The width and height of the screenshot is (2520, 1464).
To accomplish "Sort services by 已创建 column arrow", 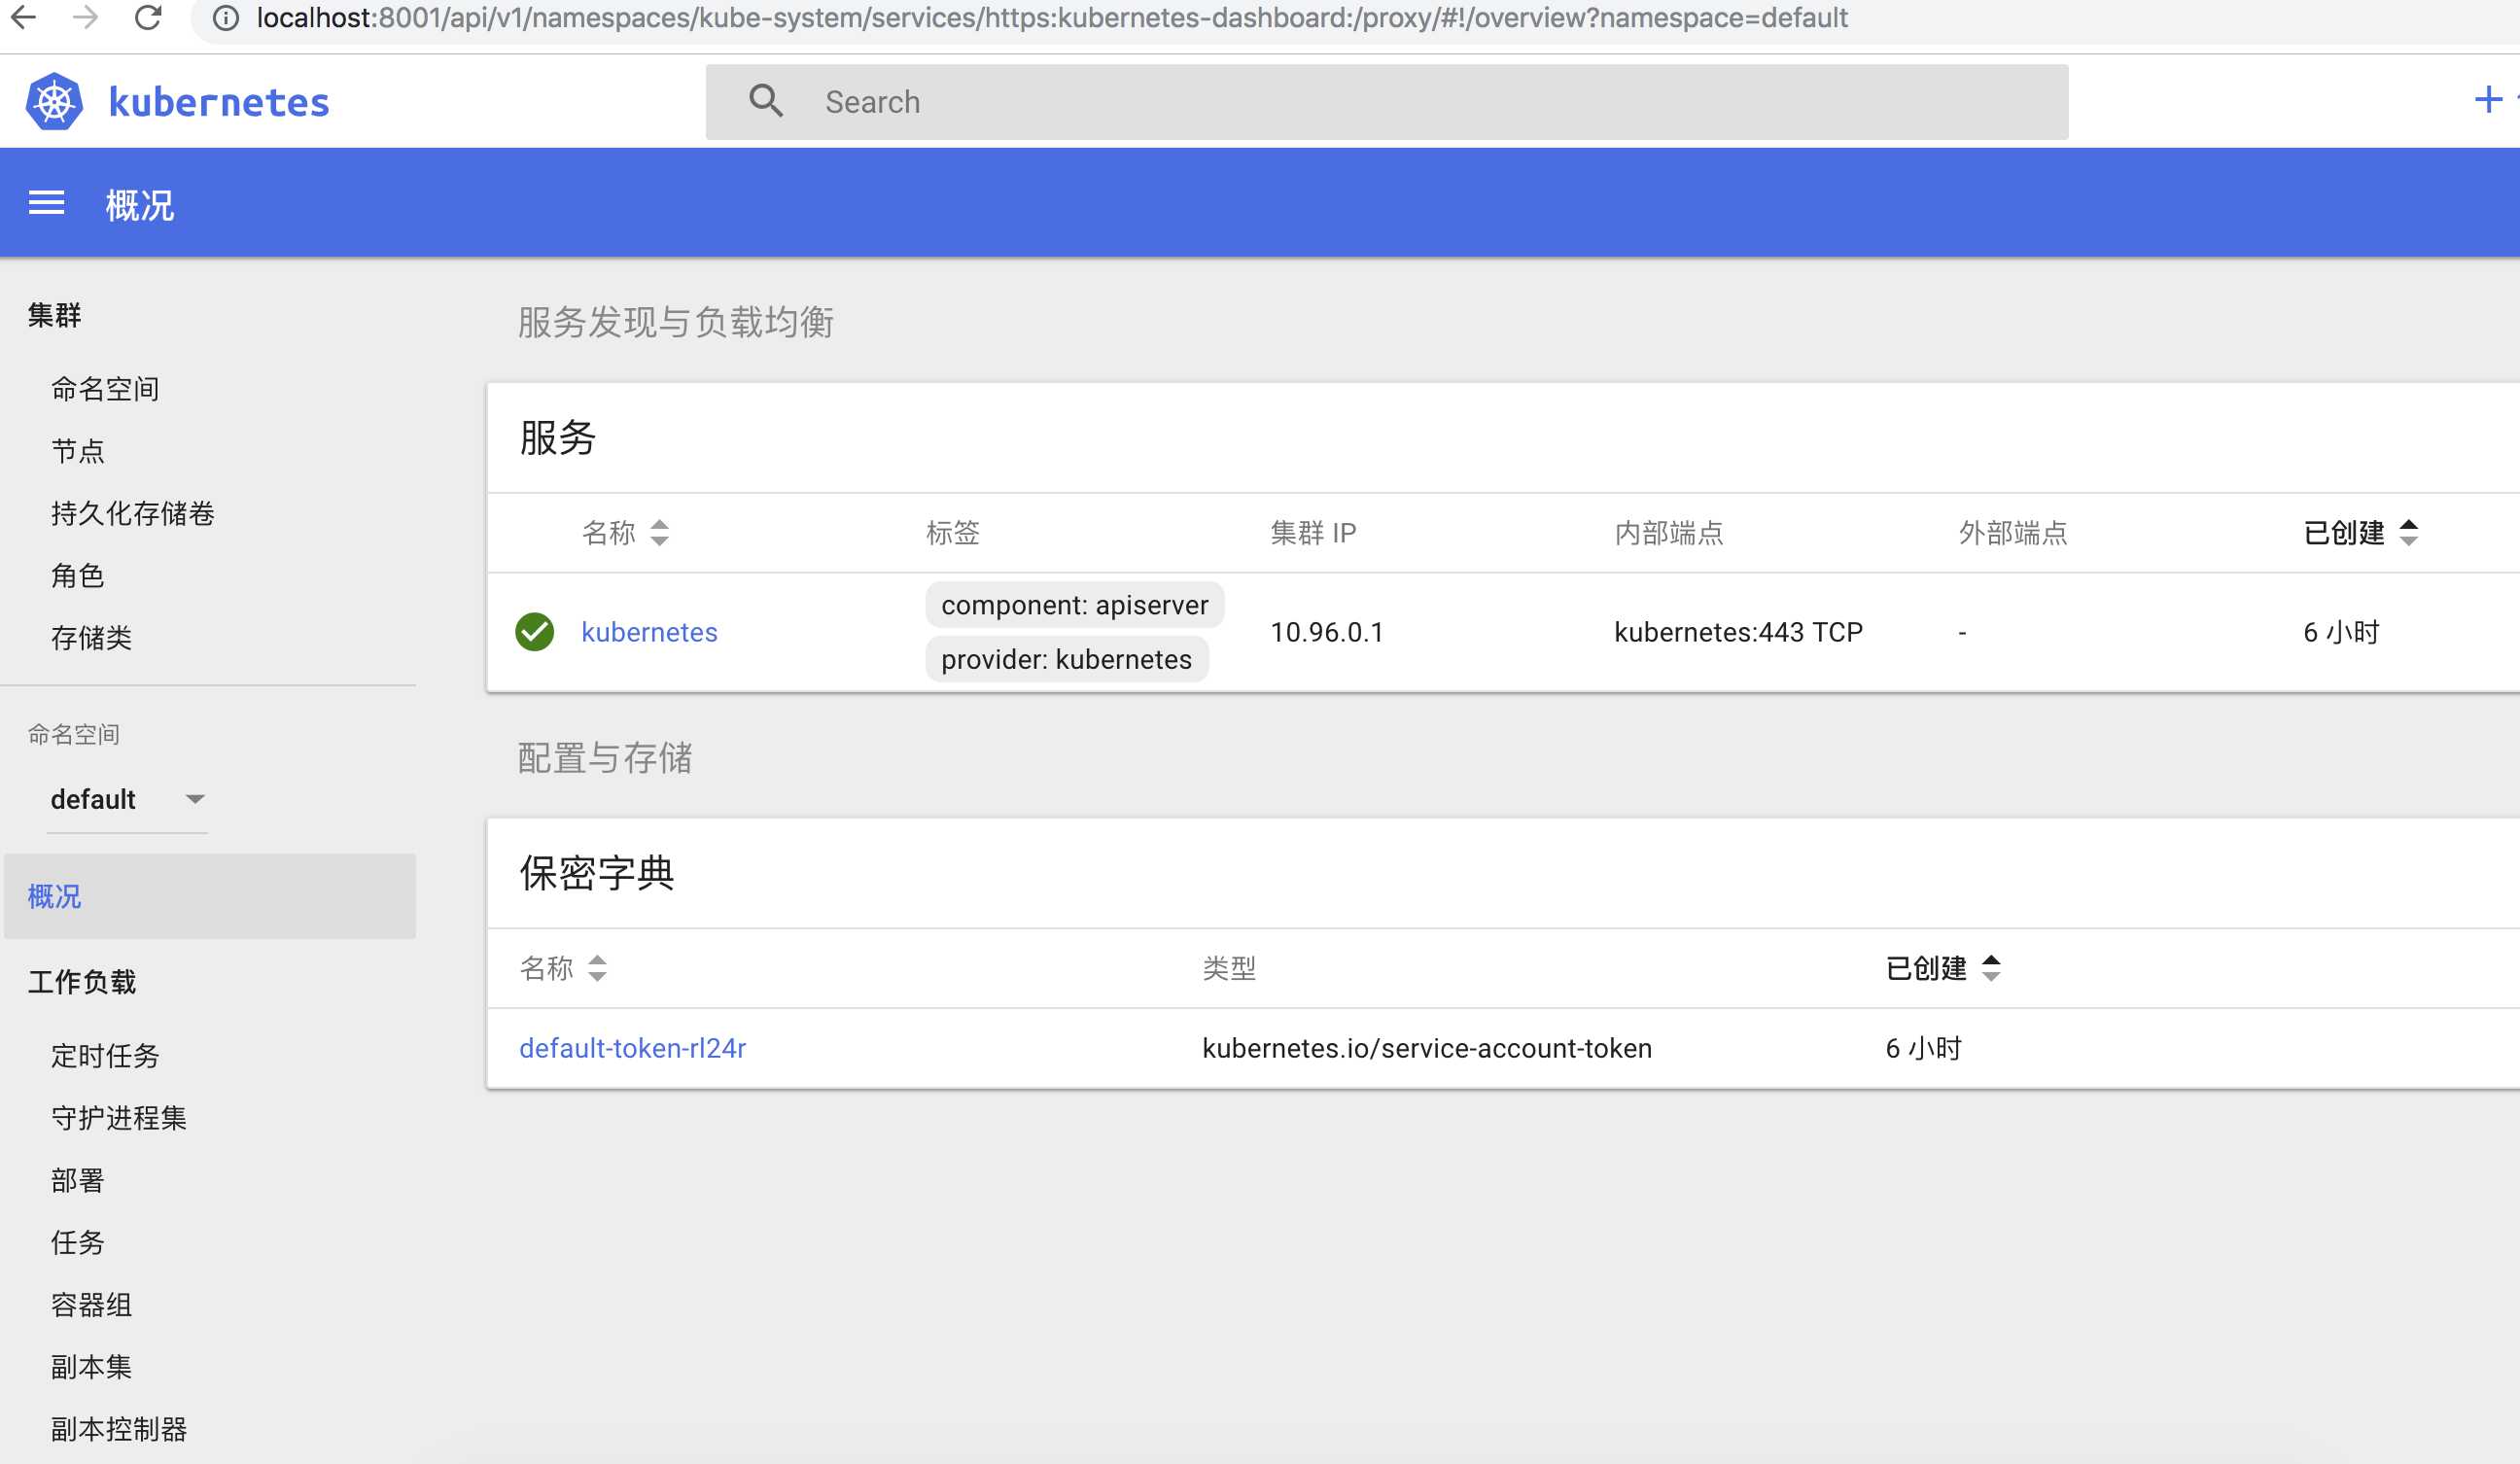I will 2408,532.
